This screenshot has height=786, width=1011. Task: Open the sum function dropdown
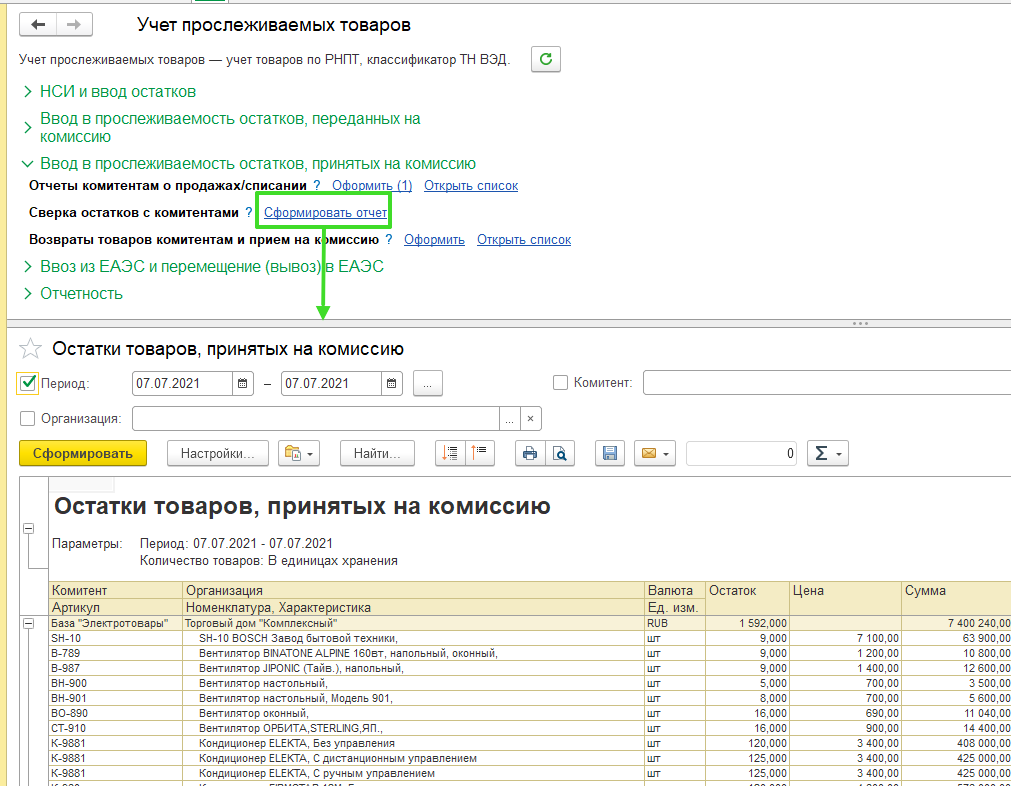point(827,454)
